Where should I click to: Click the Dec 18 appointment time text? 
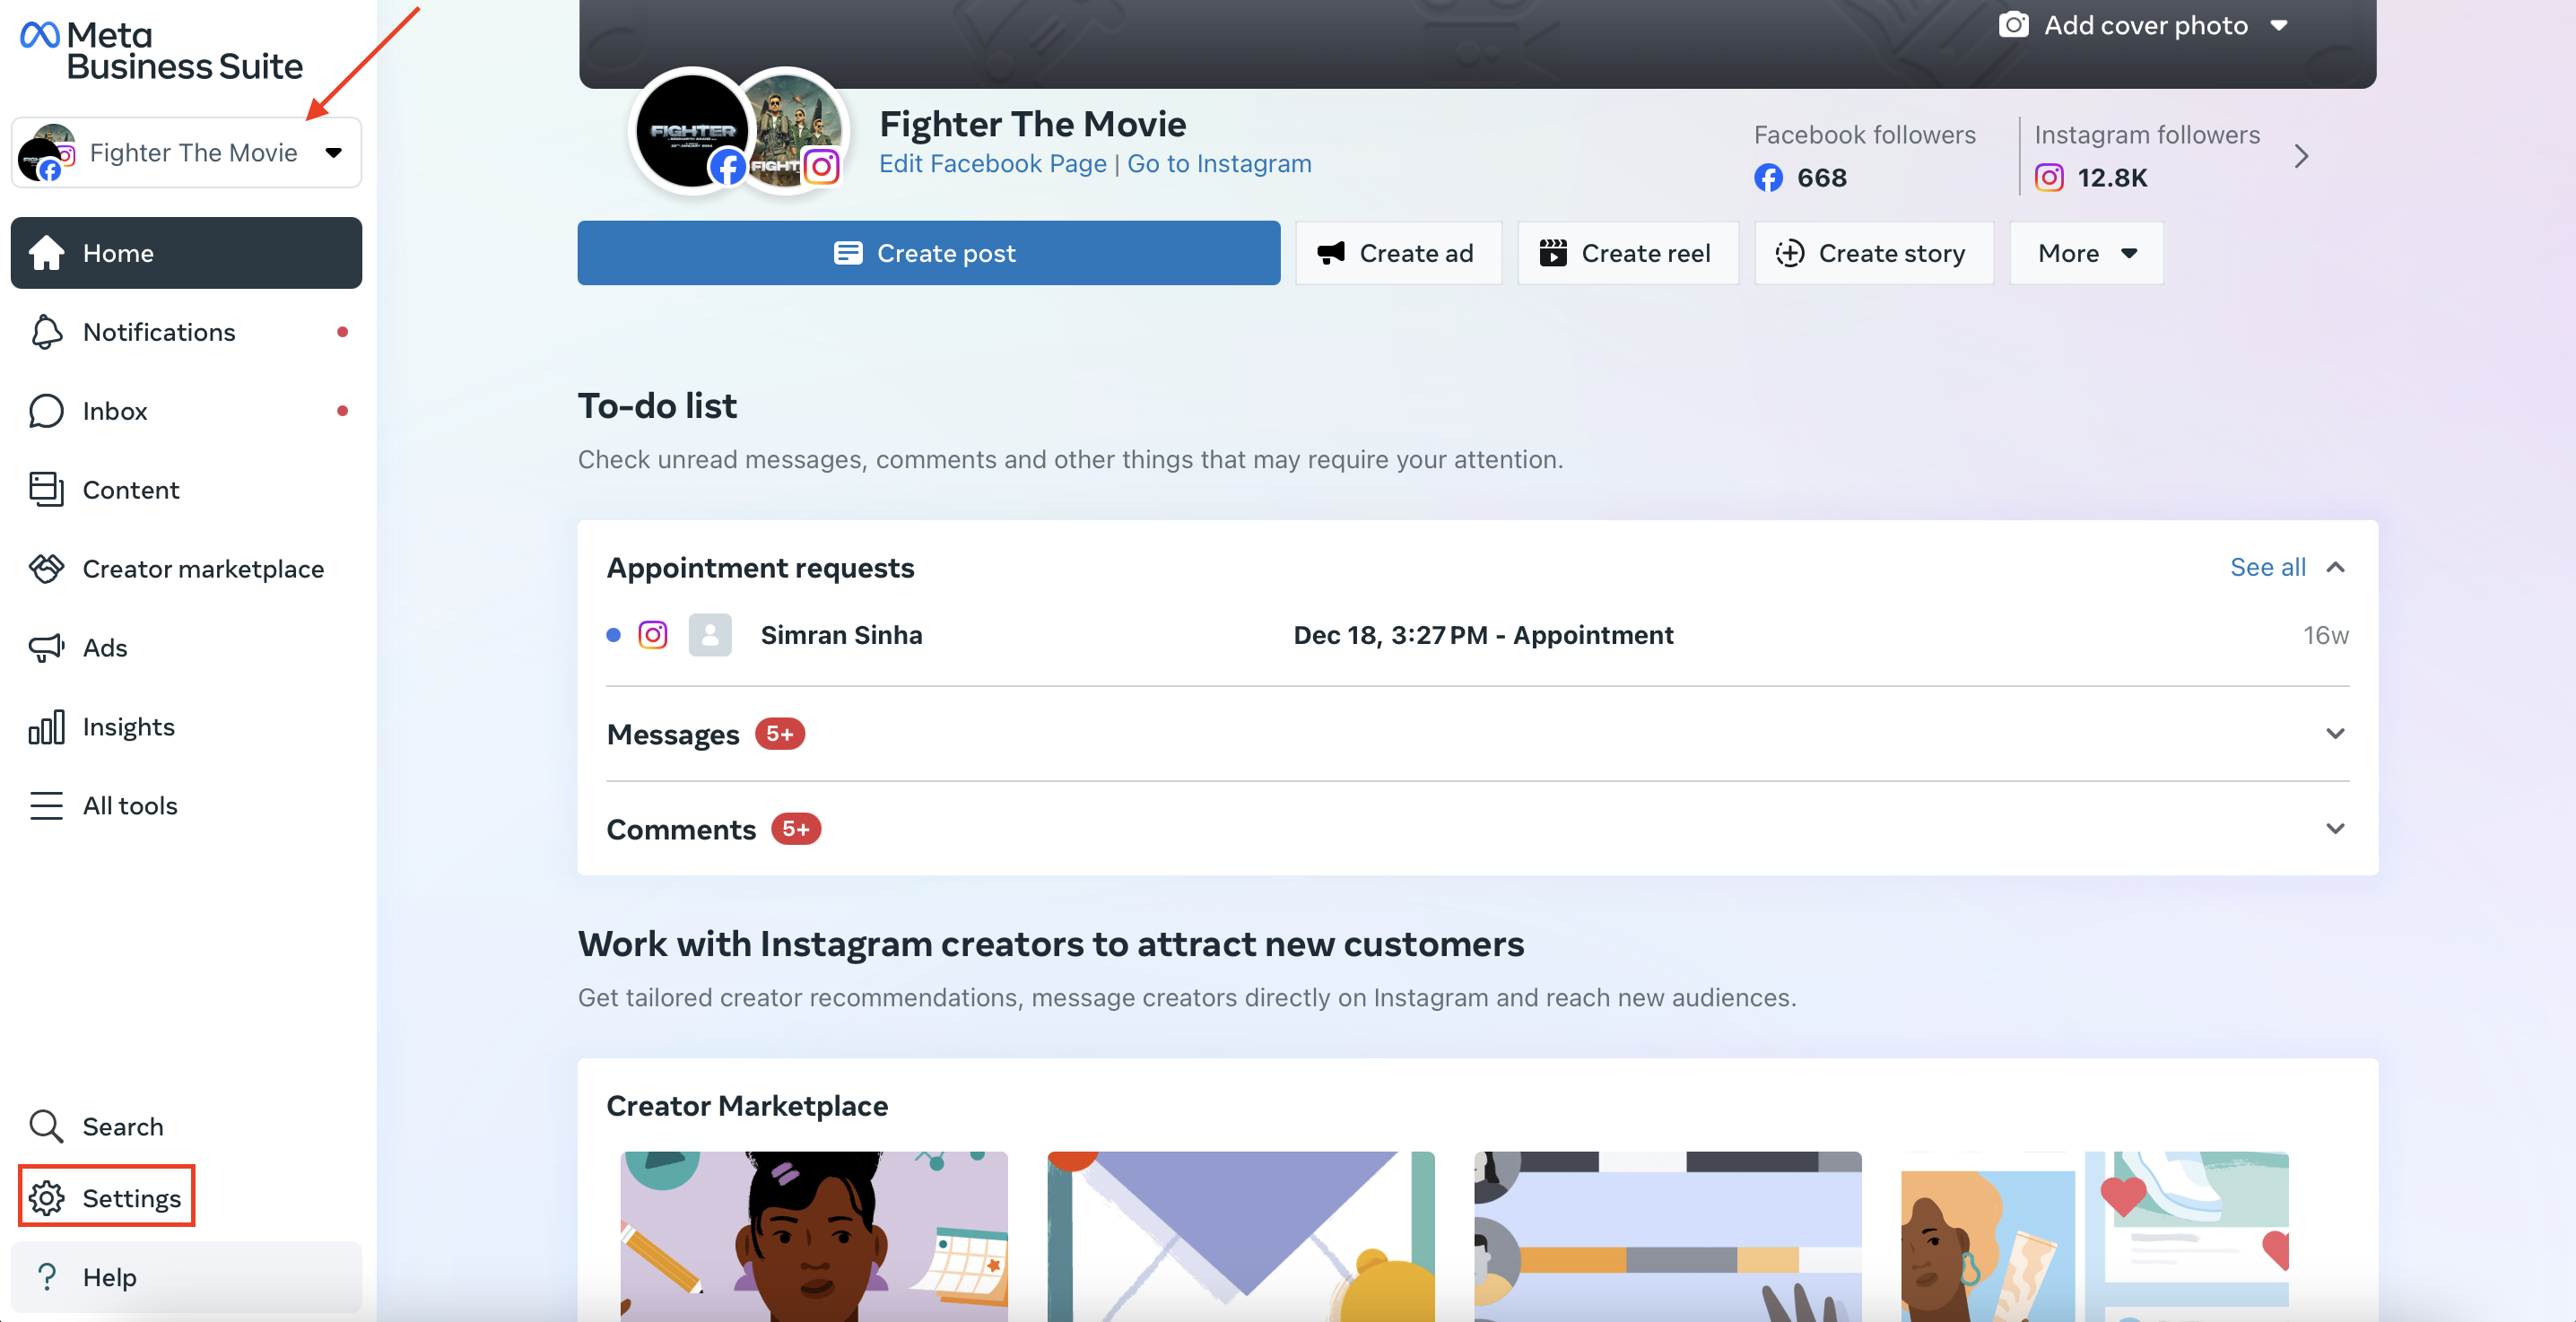pyautogui.click(x=1483, y=635)
